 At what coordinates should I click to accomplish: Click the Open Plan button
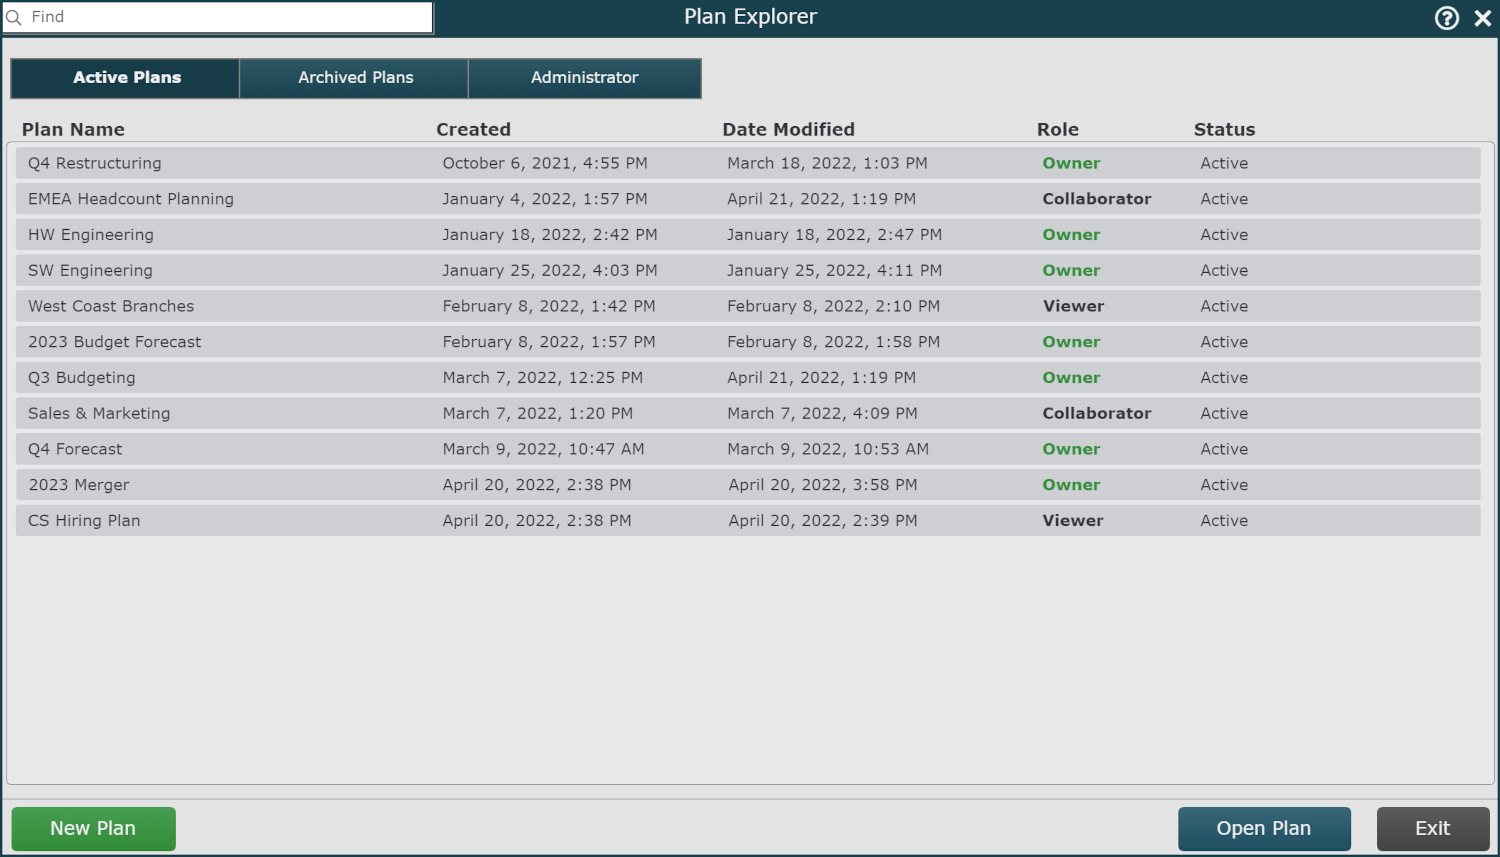(1263, 828)
